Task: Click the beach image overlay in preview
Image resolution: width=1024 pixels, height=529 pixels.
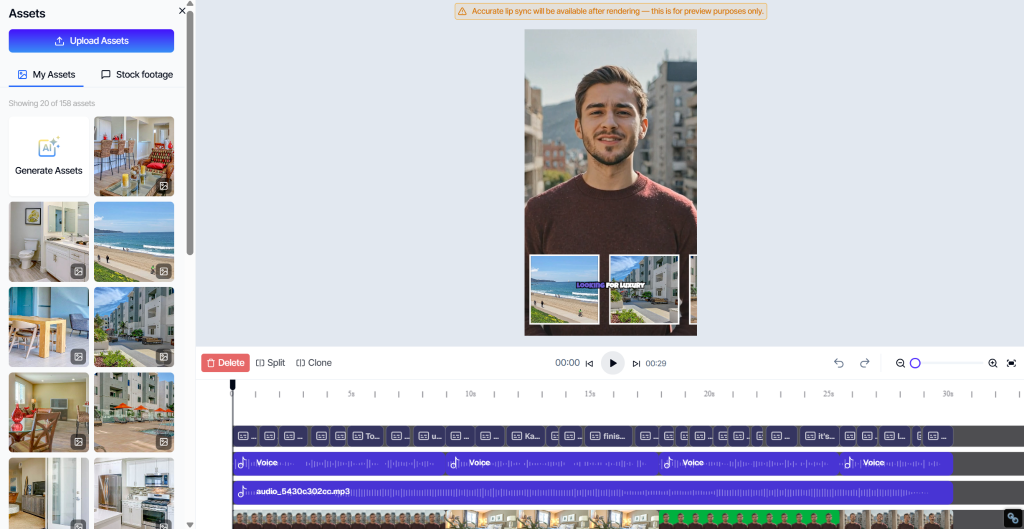Action: pyautogui.click(x=564, y=289)
